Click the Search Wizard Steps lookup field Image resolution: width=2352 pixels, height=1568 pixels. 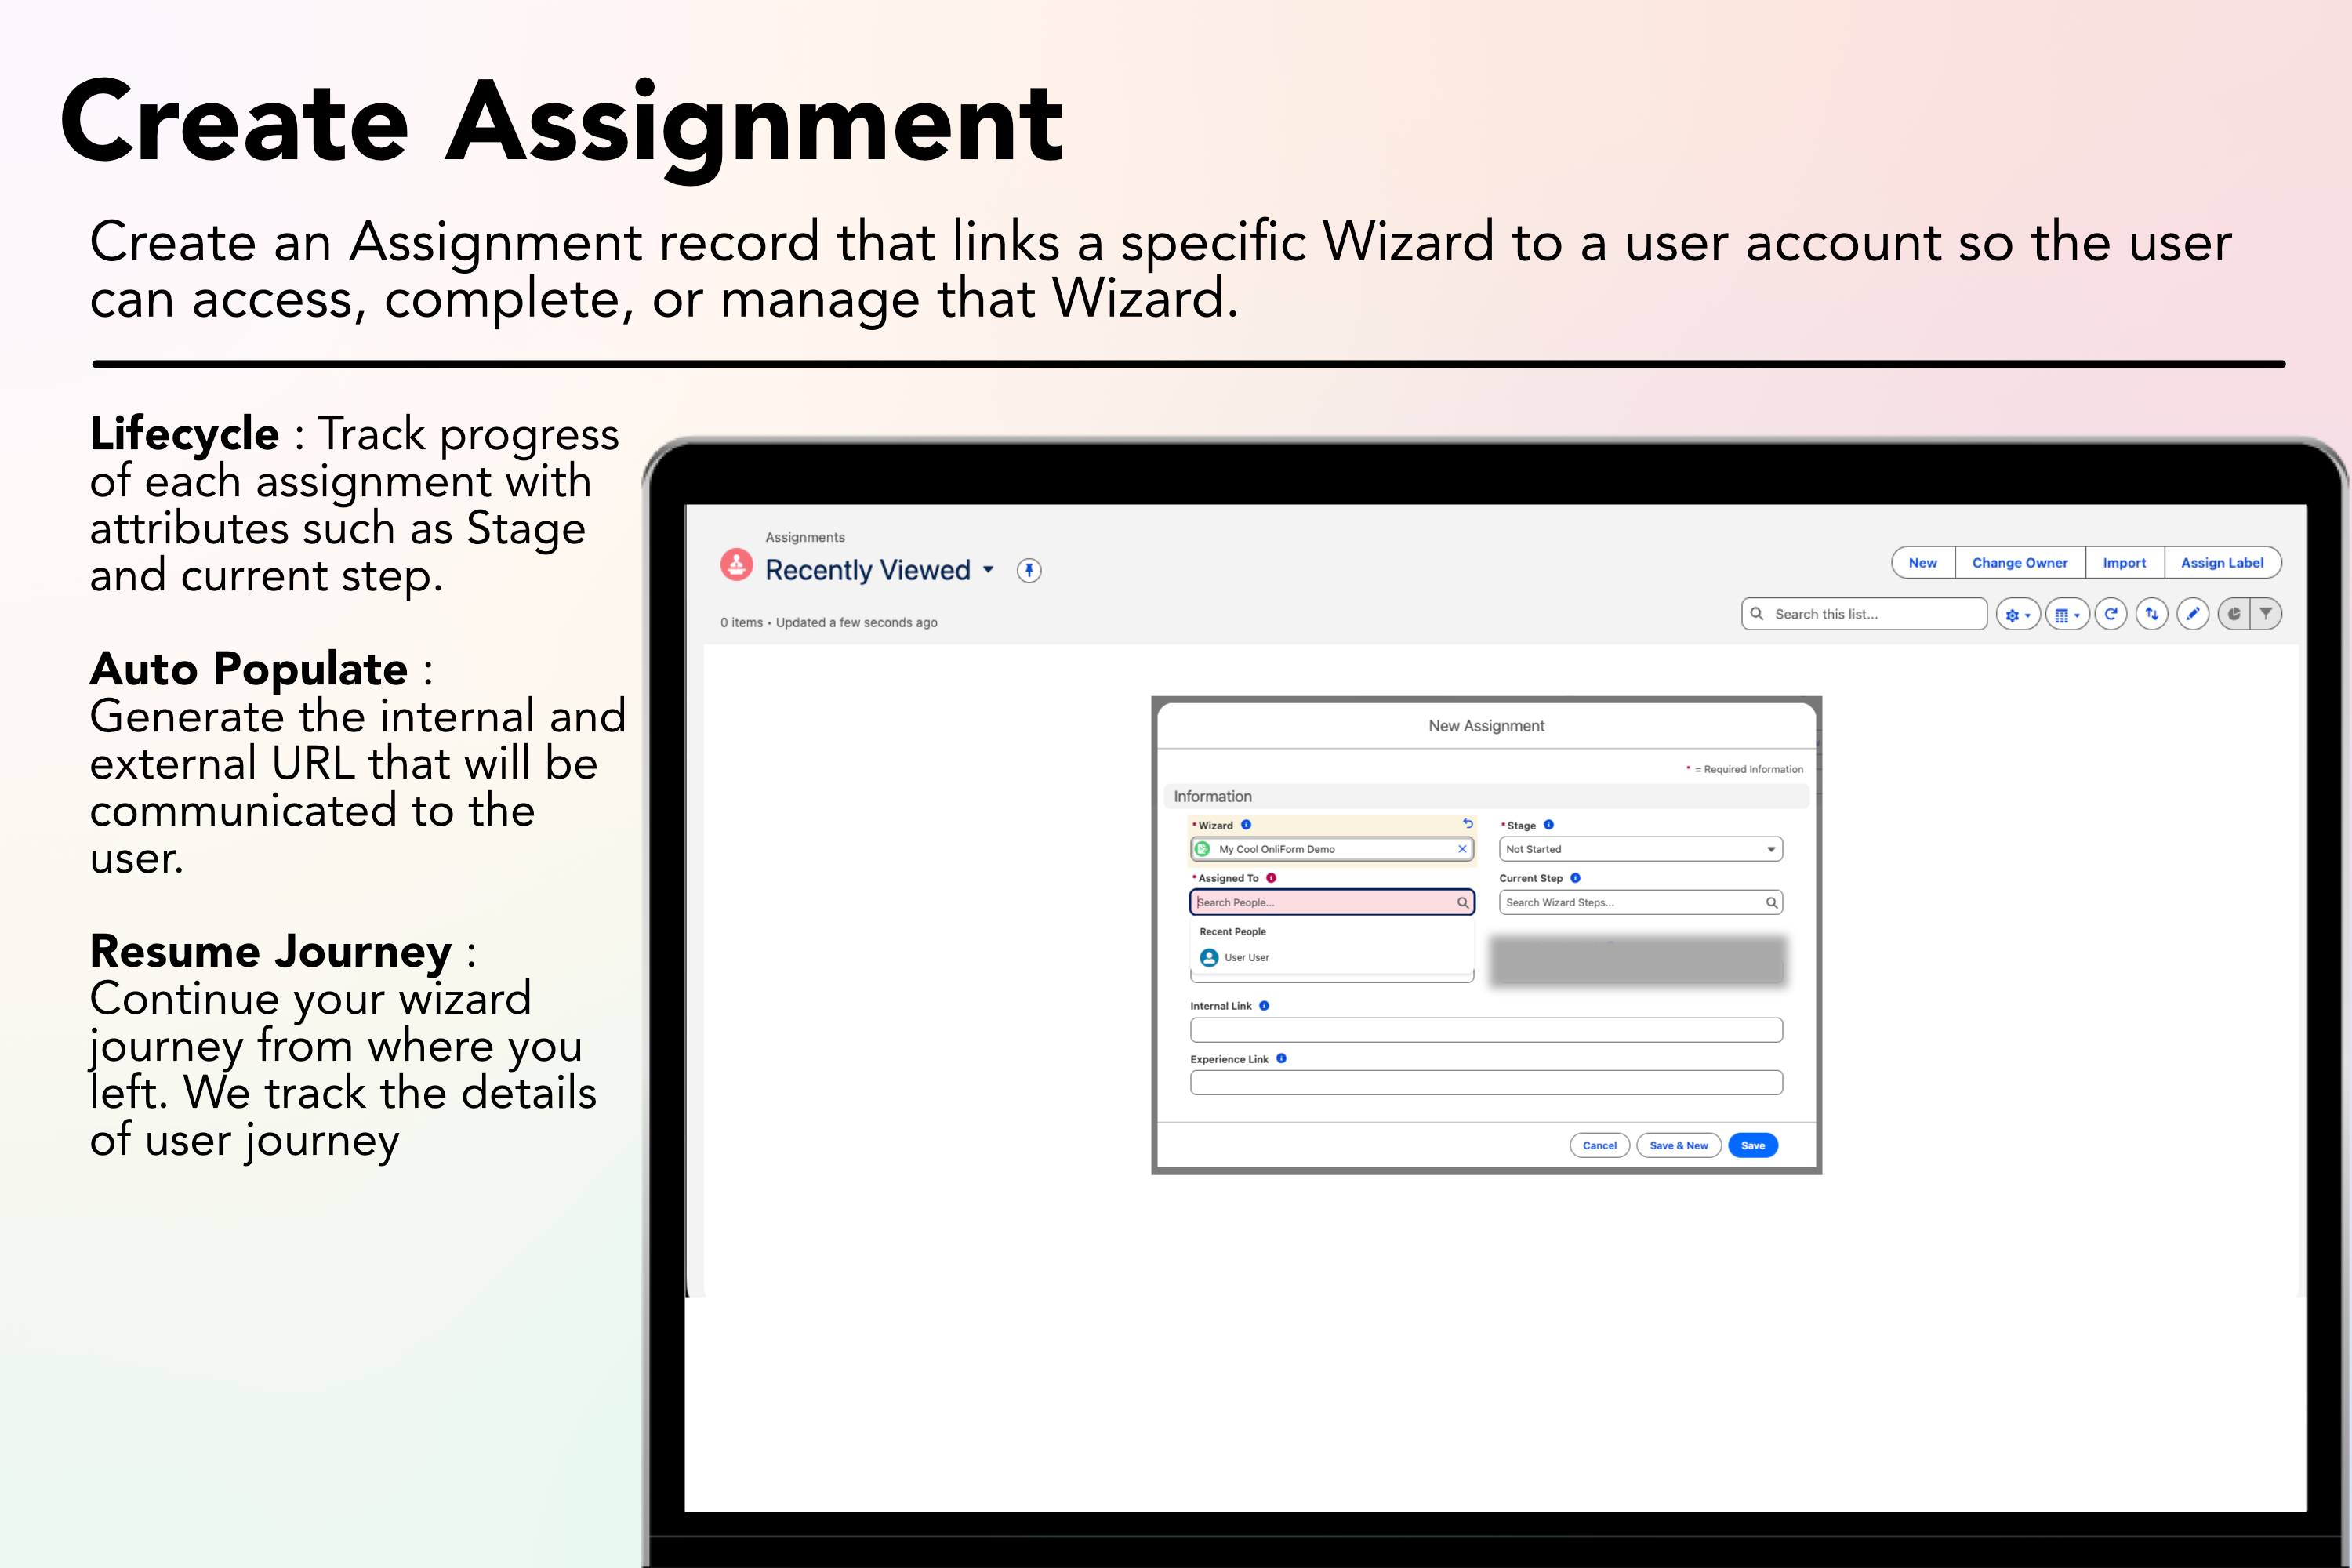point(1640,902)
